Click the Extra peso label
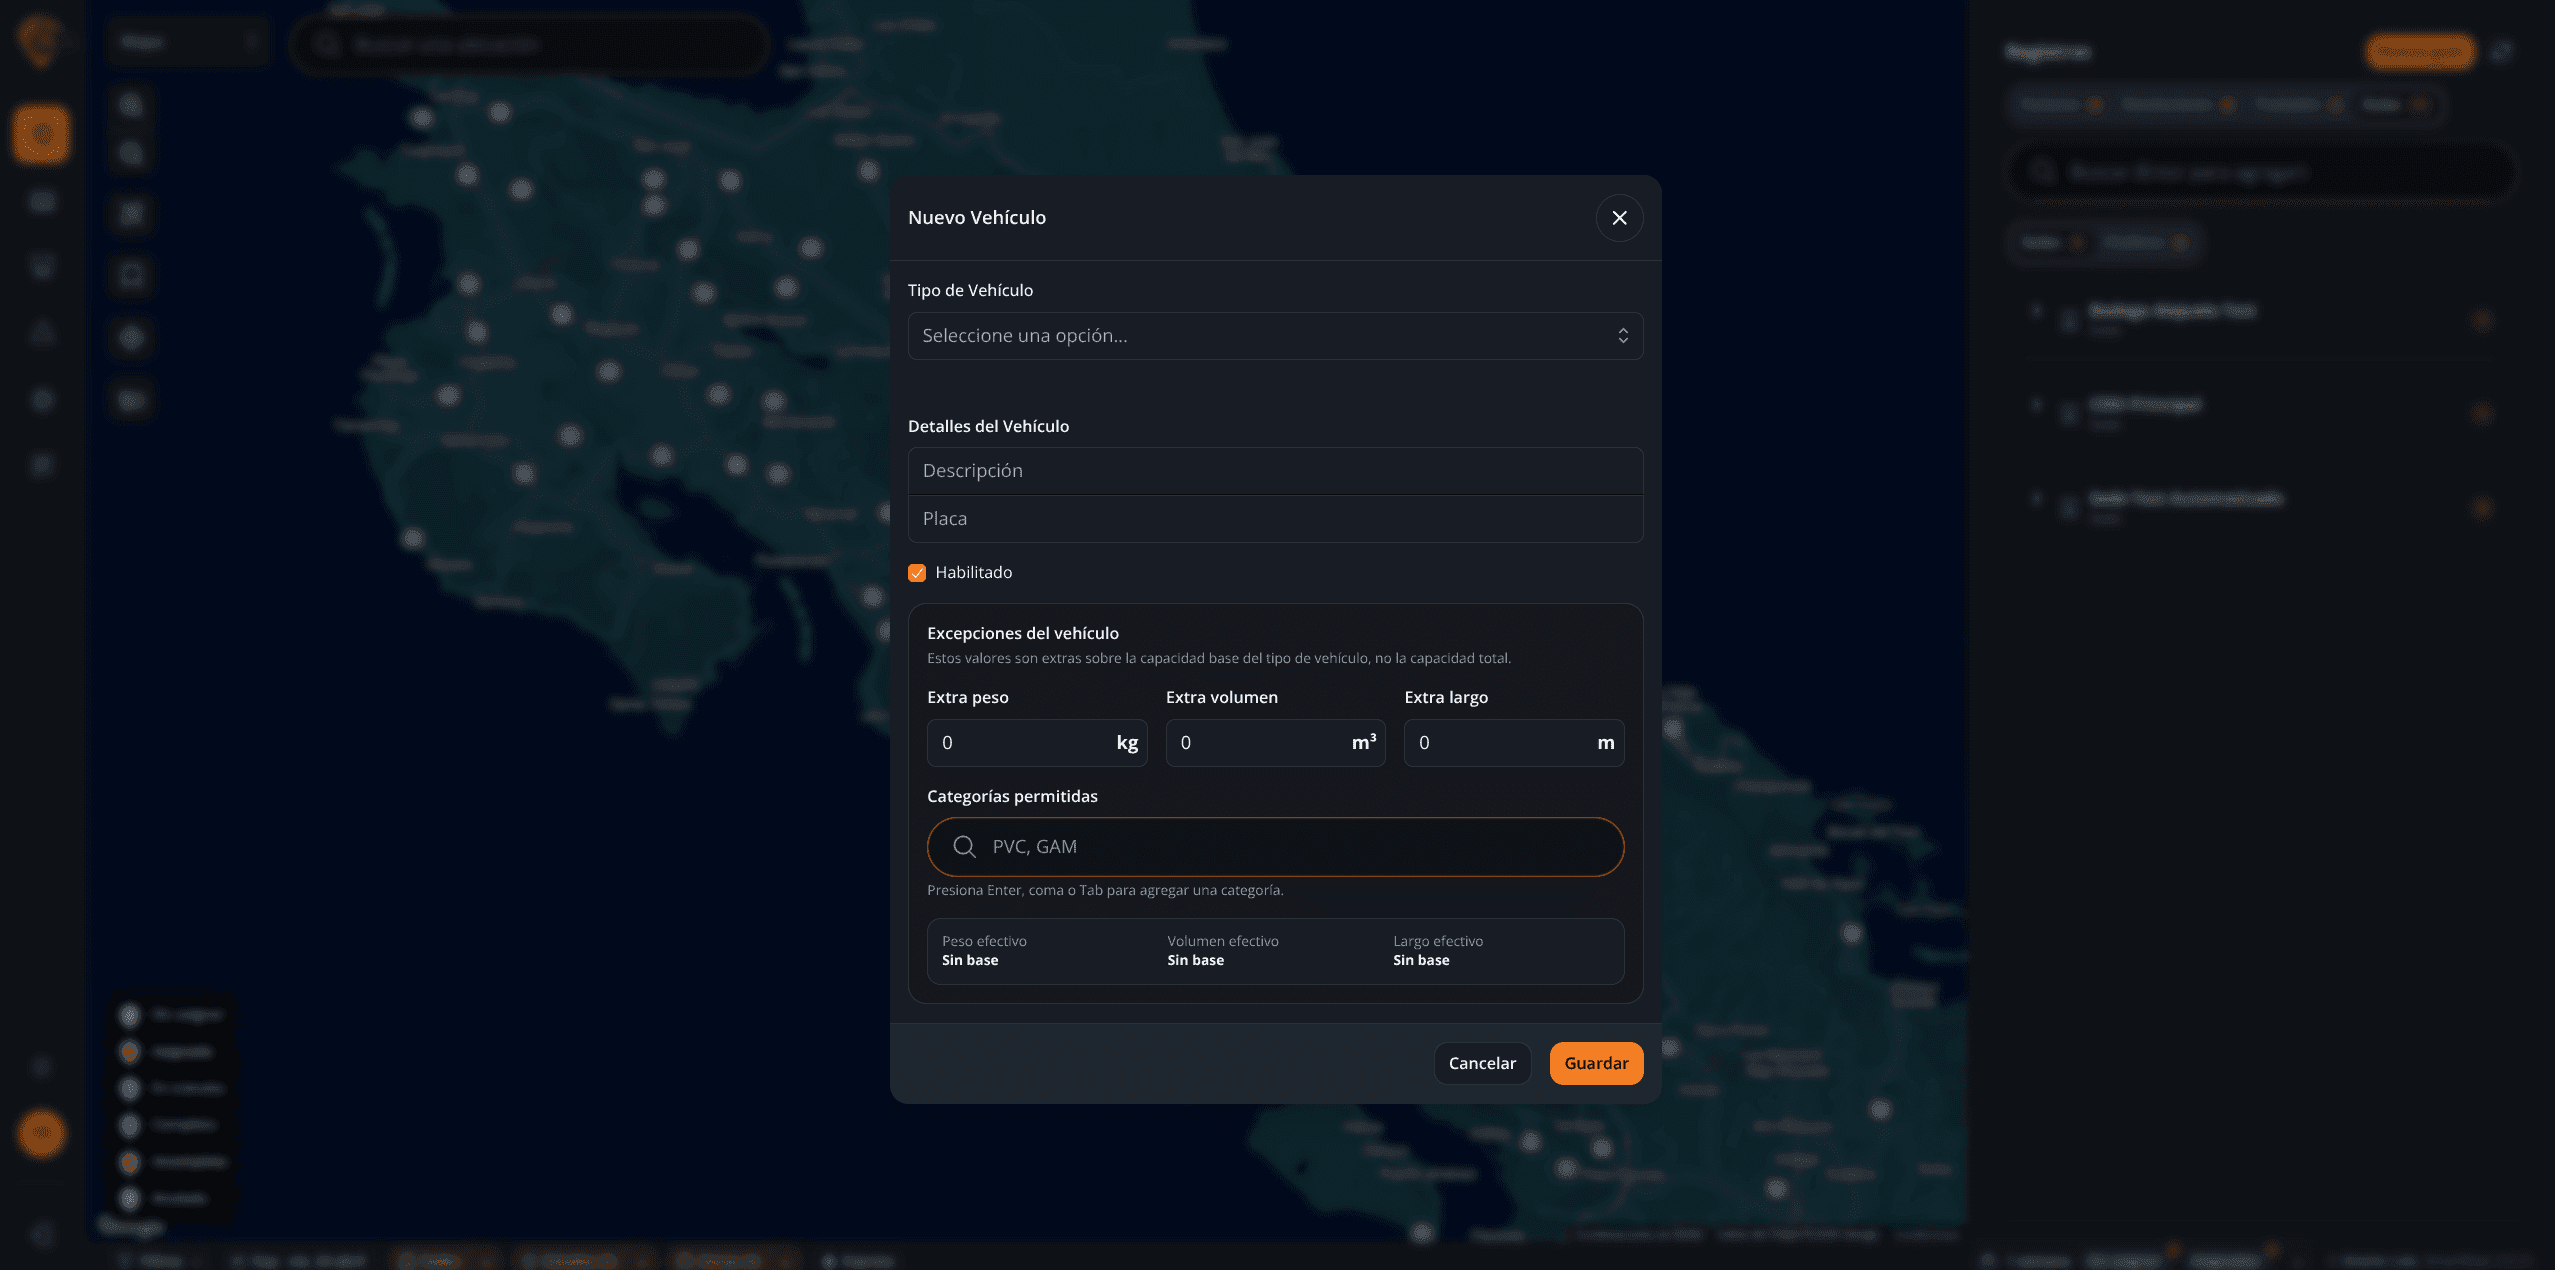Viewport: 2555px width, 1270px height. (968, 697)
